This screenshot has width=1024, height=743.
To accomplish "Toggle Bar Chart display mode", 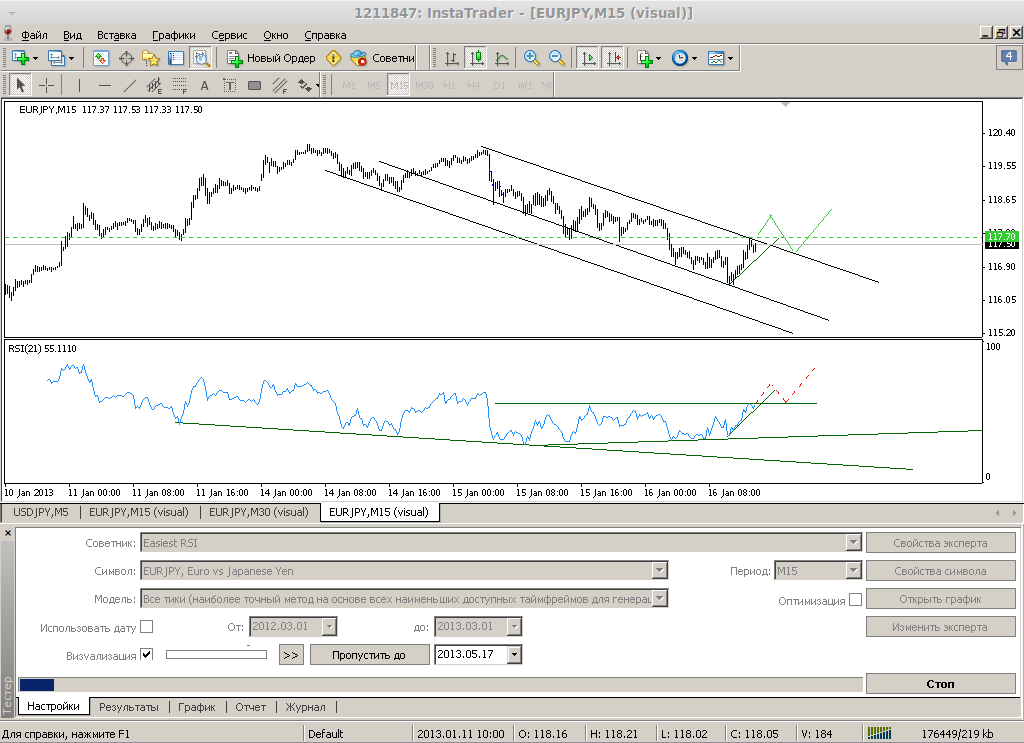I will (452, 58).
